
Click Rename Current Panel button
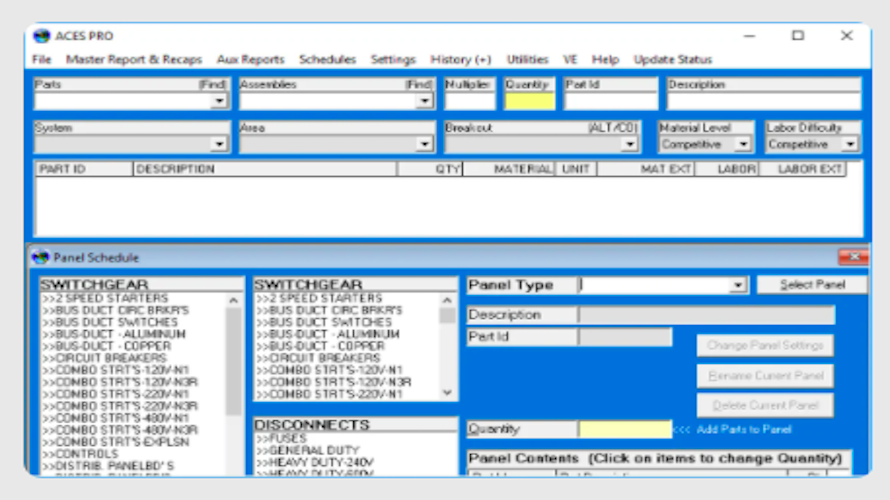pos(765,375)
